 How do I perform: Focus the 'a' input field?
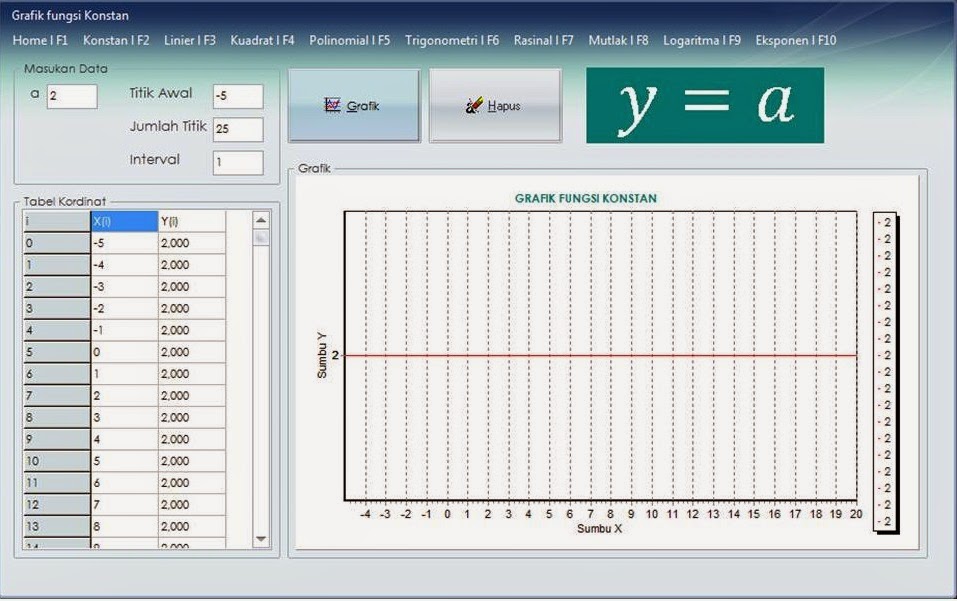pyautogui.click(x=72, y=96)
